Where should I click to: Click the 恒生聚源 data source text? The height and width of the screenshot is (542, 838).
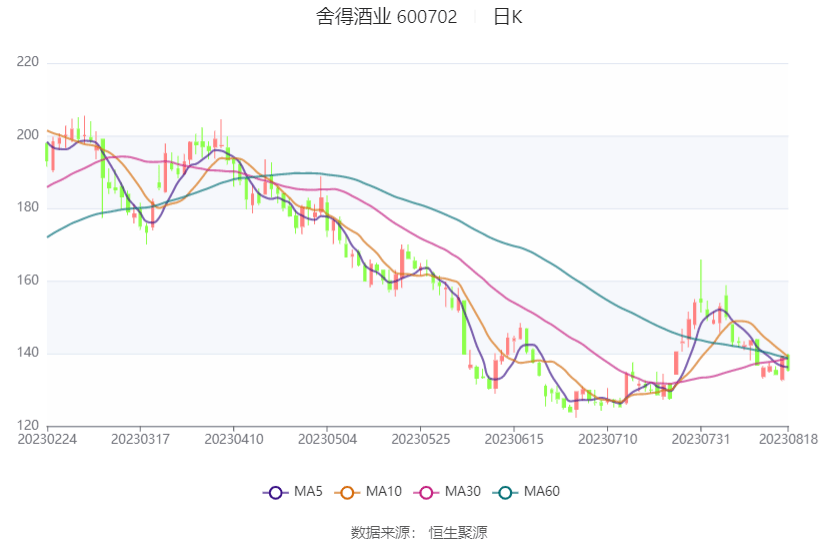tap(458, 532)
